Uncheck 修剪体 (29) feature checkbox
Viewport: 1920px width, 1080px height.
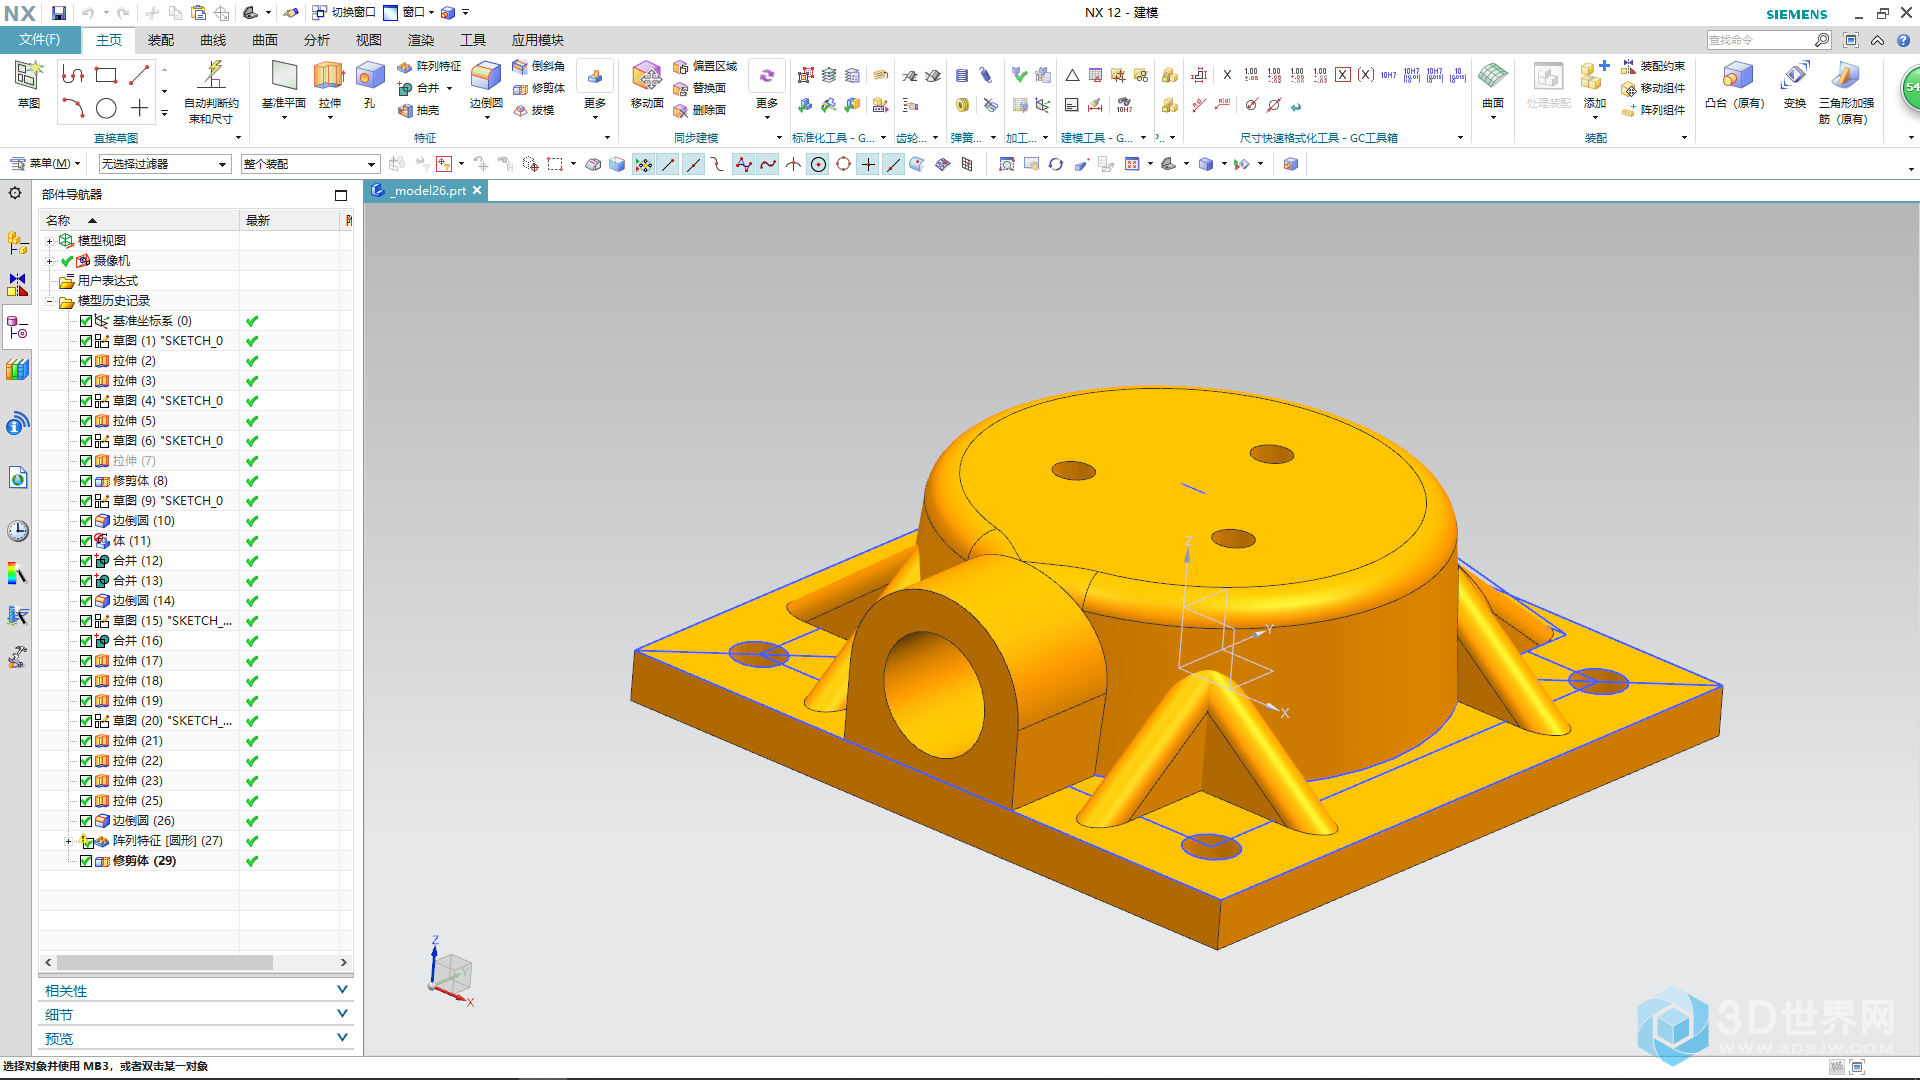coord(86,861)
